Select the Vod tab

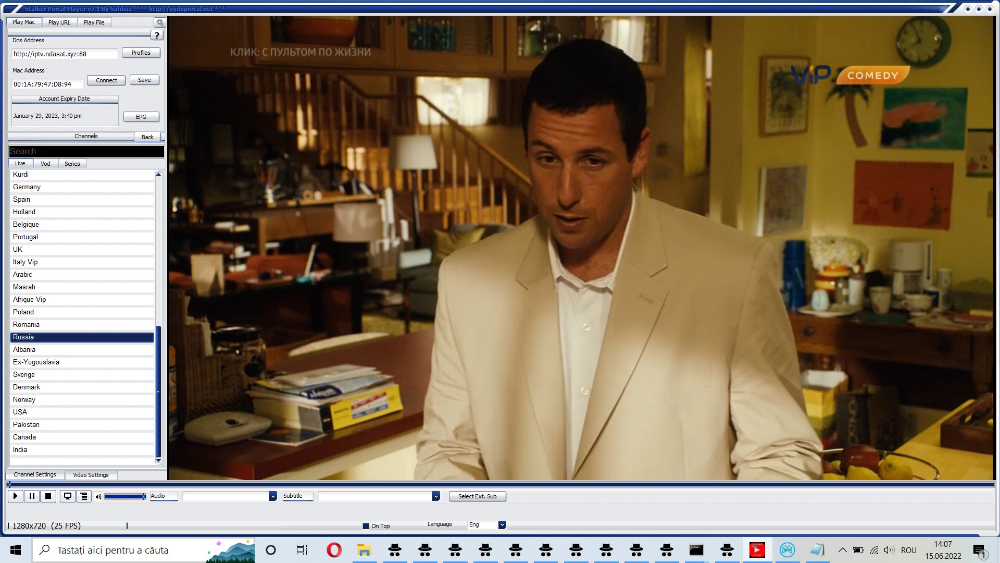pos(45,164)
